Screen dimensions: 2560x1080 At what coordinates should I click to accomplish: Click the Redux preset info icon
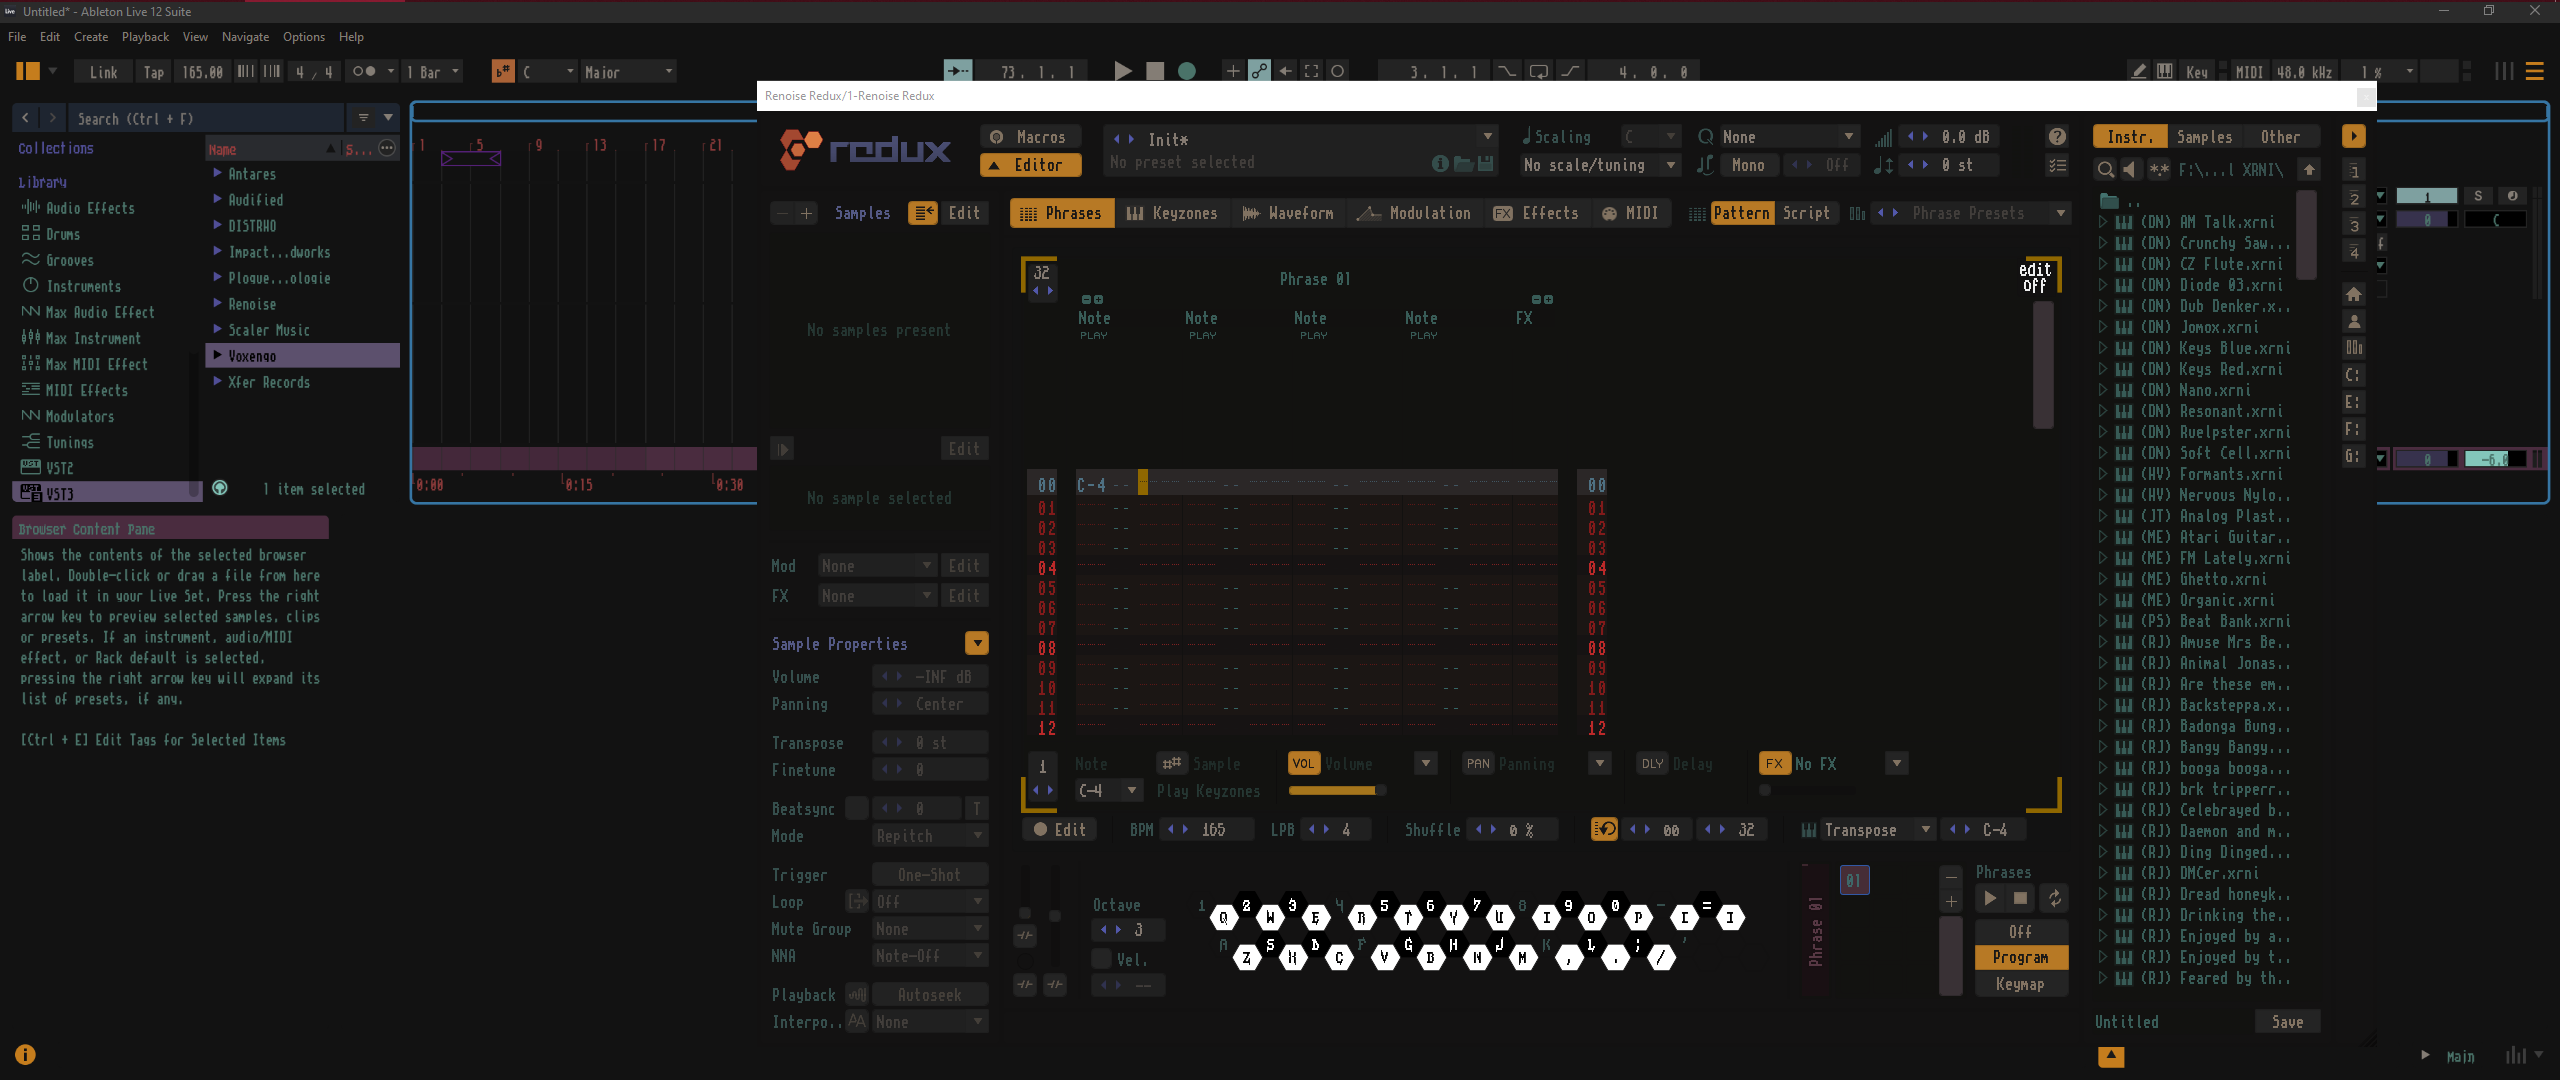click(x=1440, y=164)
